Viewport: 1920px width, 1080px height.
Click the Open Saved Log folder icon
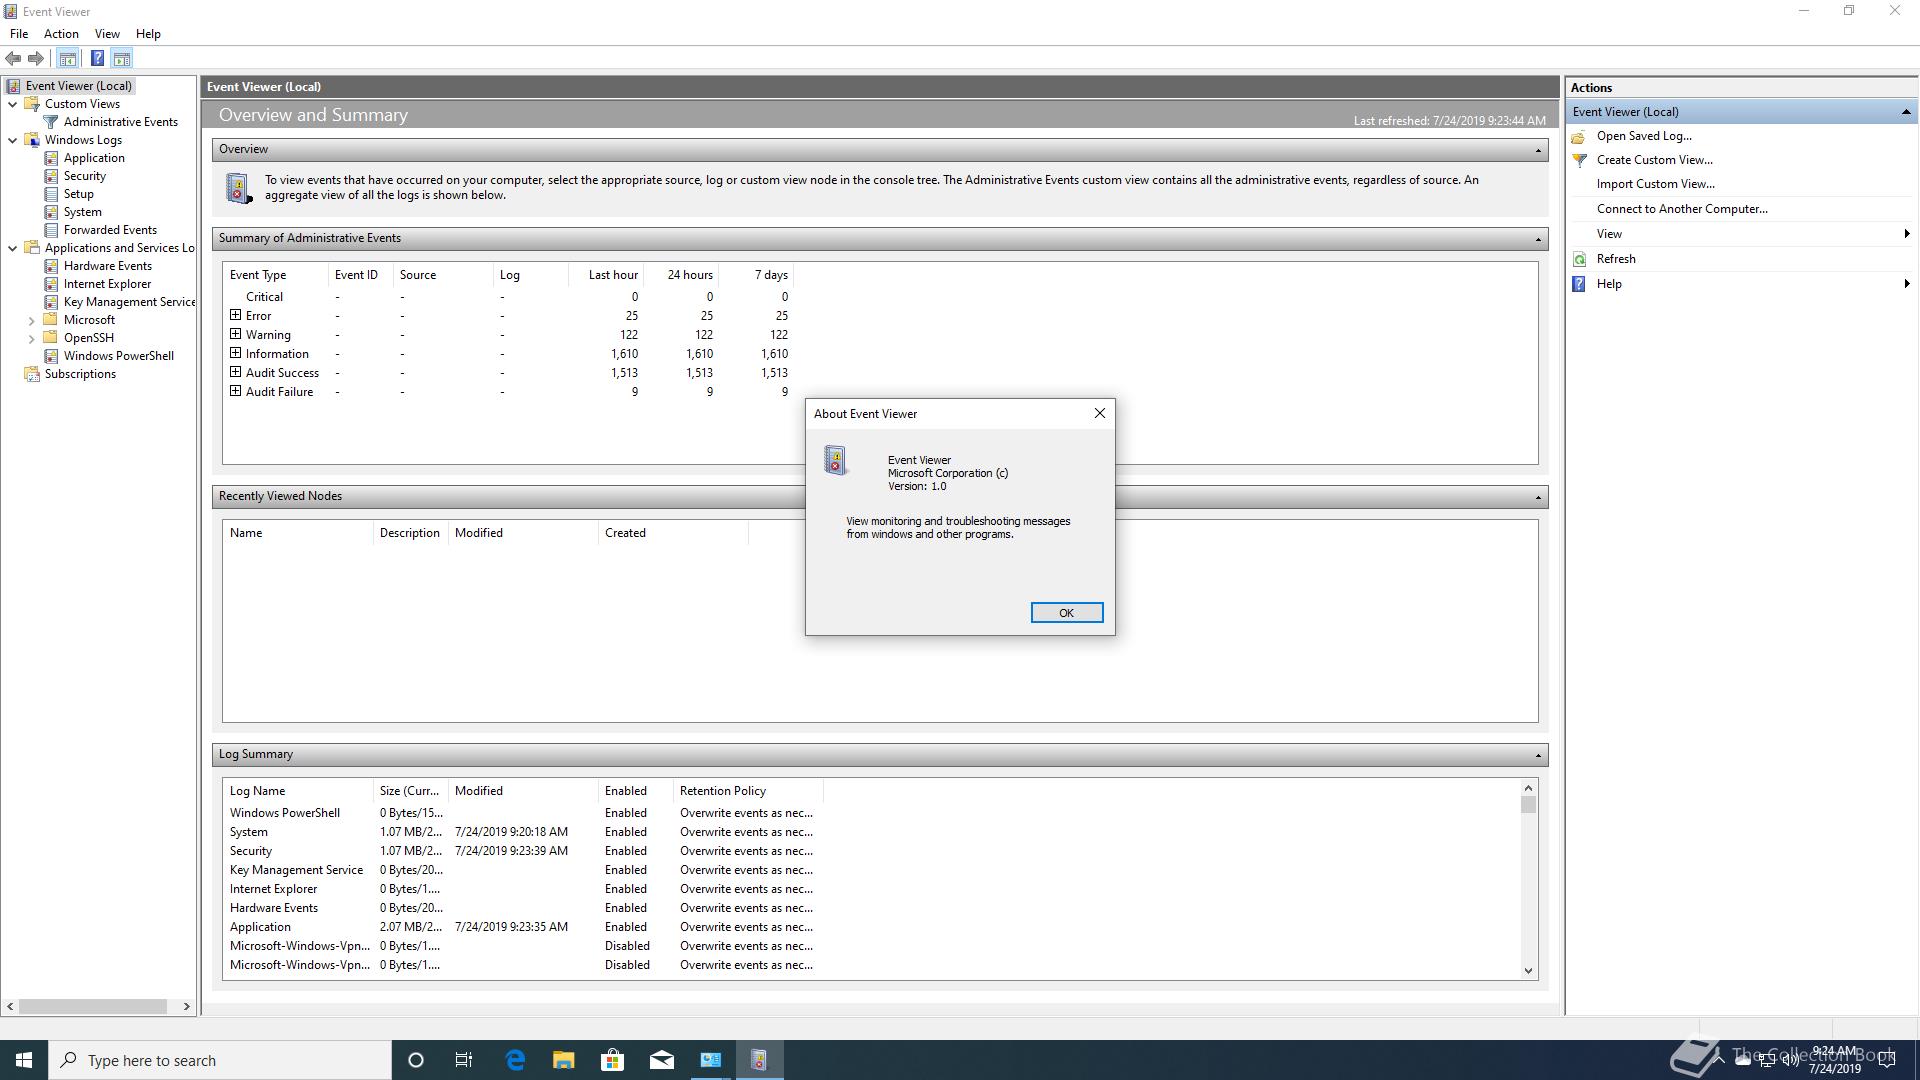click(1579, 136)
